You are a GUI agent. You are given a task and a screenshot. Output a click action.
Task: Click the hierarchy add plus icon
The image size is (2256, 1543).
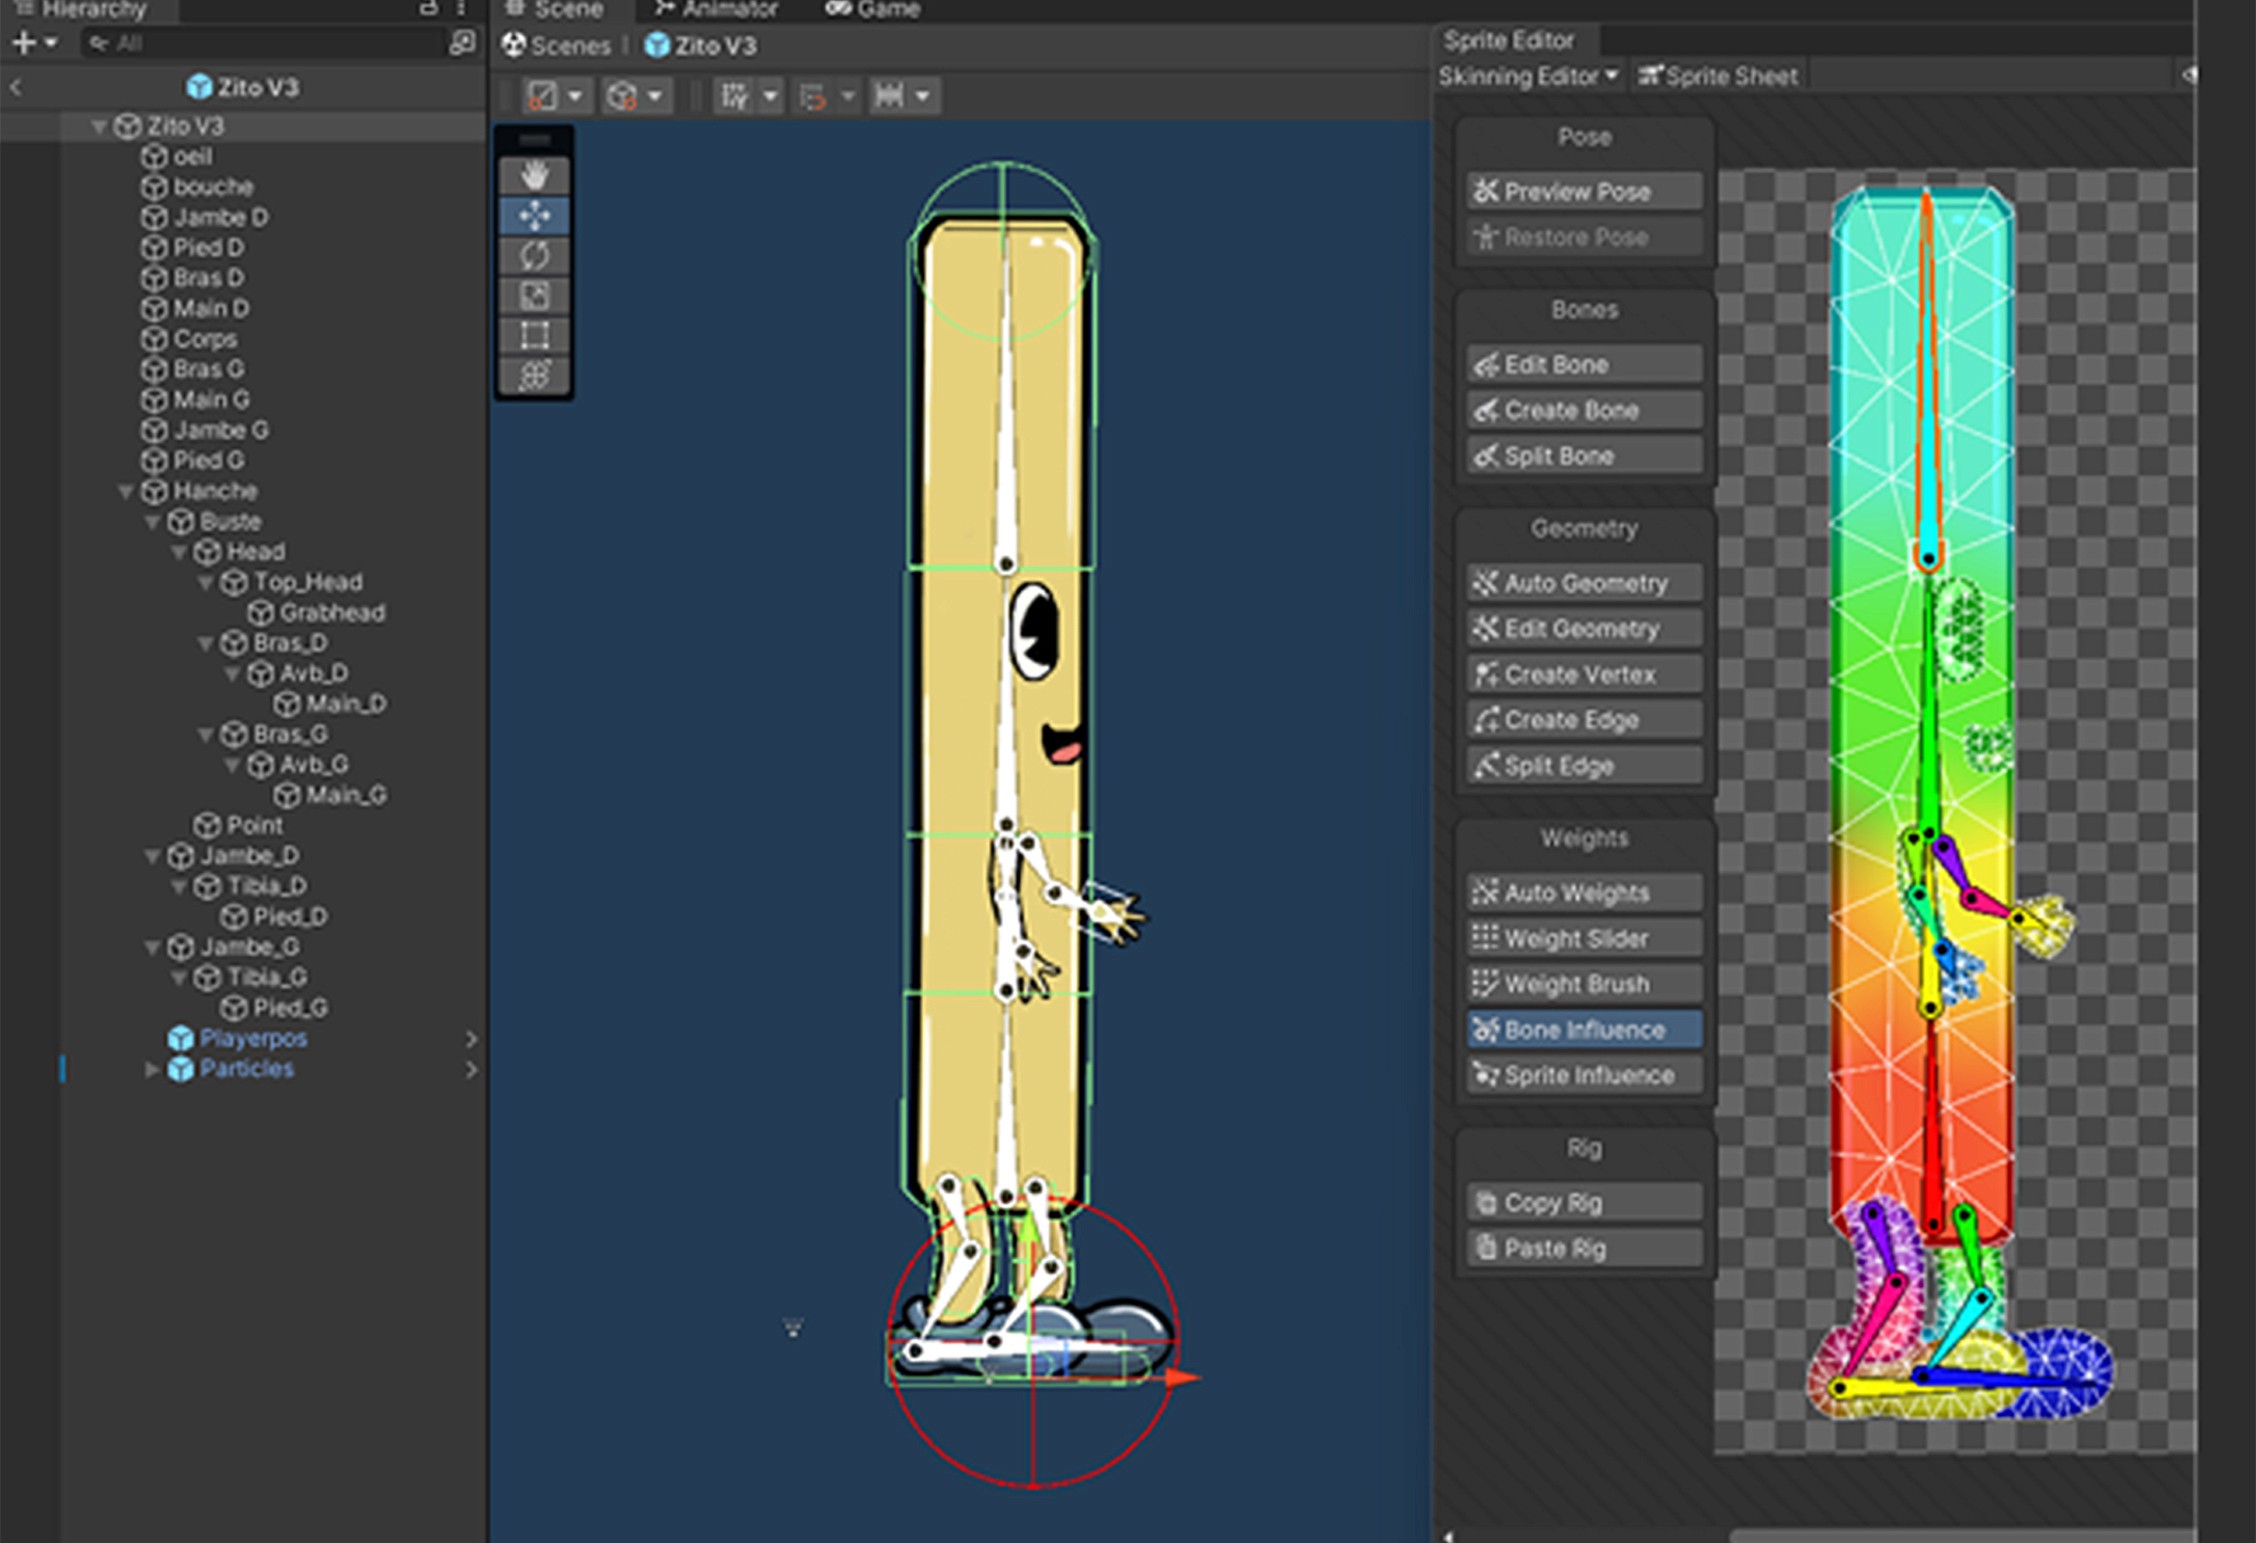tap(24, 43)
